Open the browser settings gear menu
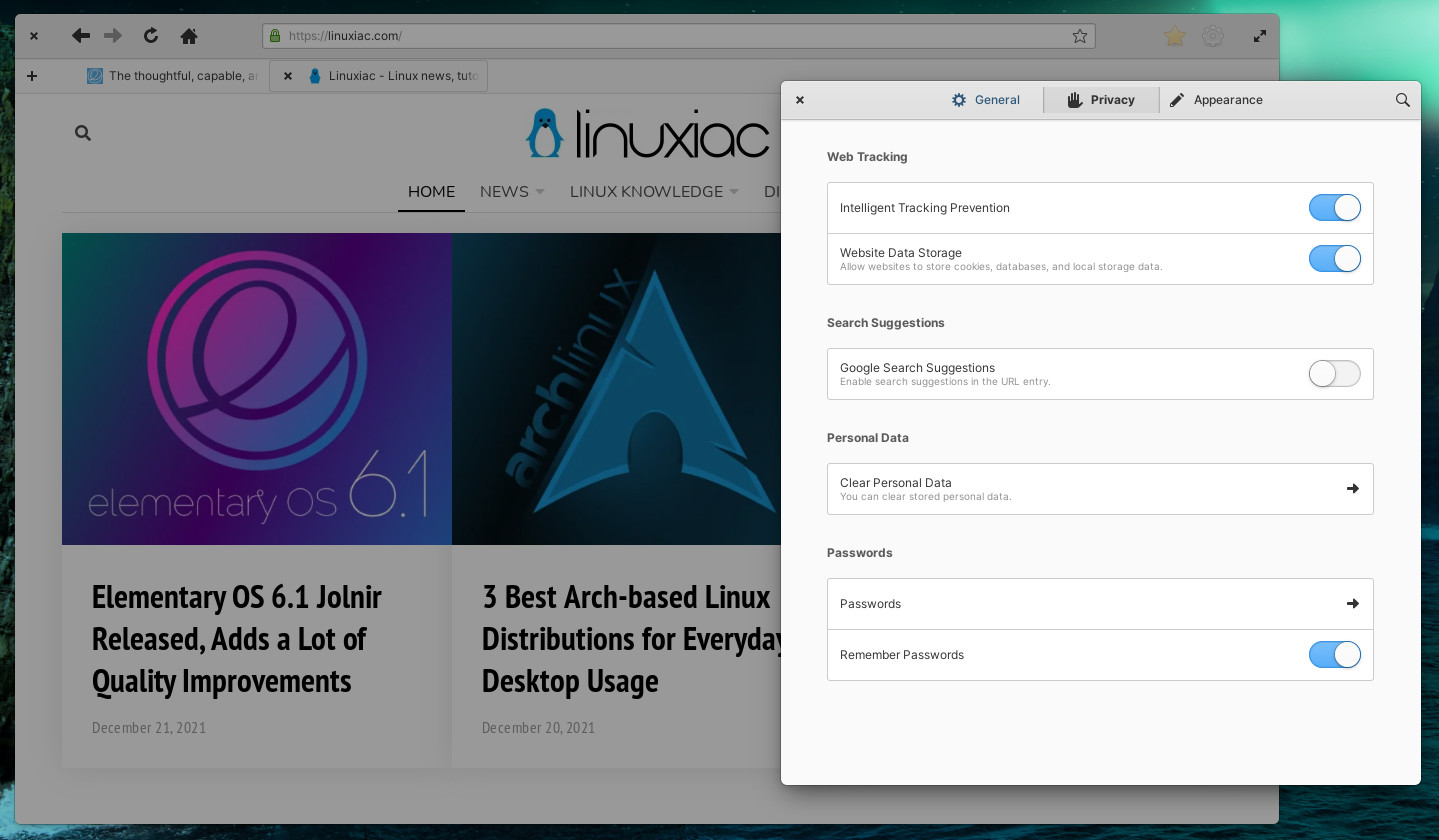 point(1213,36)
